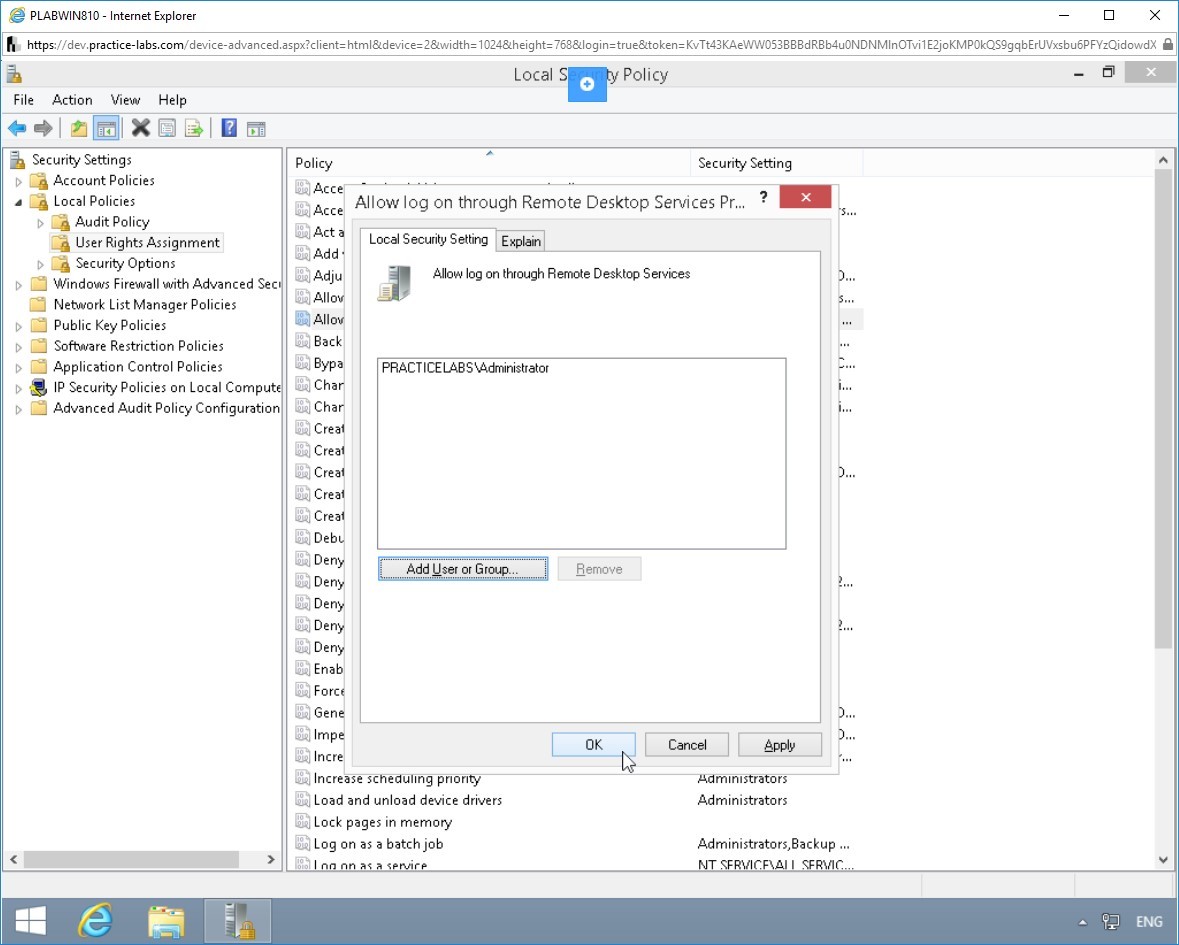Viewport: 1179px width, 945px height.
Task: Select the Local Security Setting tab
Action: [x=428, y=239]
